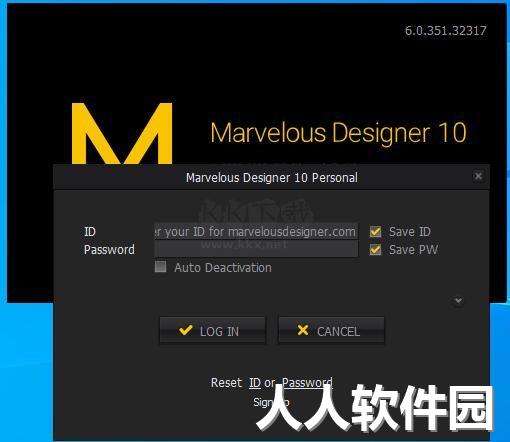Click the Marvelous Designer 10 Personal dialog title
Screen dimensions: 510x442
click(x=272, y=178)
